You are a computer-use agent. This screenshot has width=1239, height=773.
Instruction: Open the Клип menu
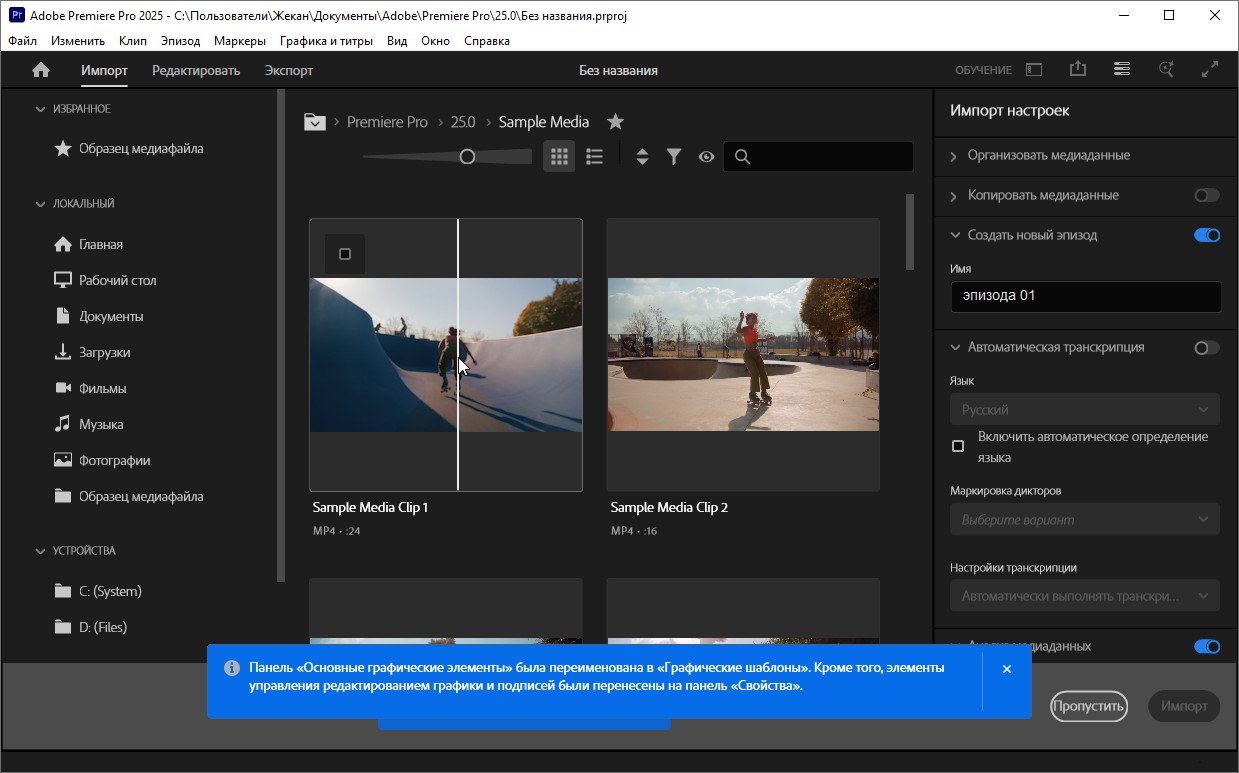click(132, 41)
